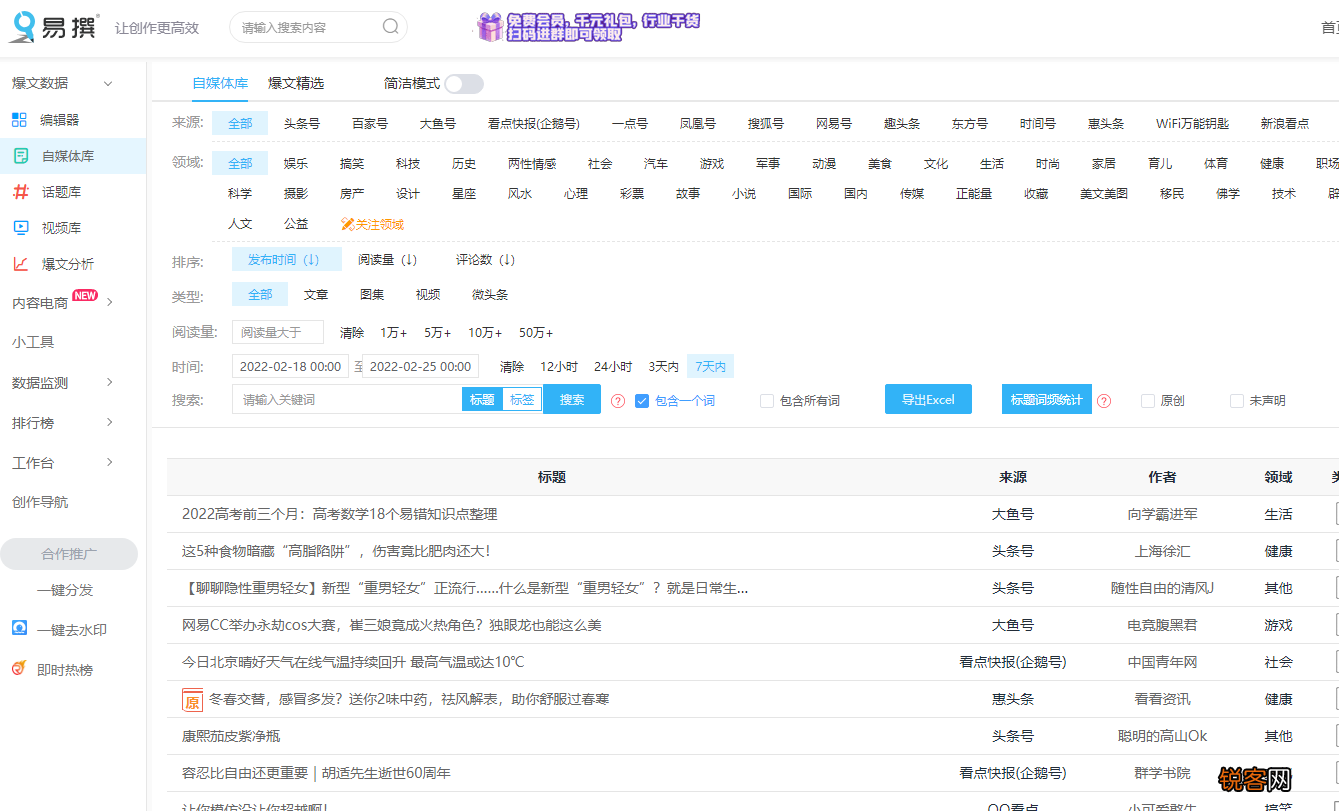
Task: Click the 阅读量大于 input field
Action: [278, 332]
